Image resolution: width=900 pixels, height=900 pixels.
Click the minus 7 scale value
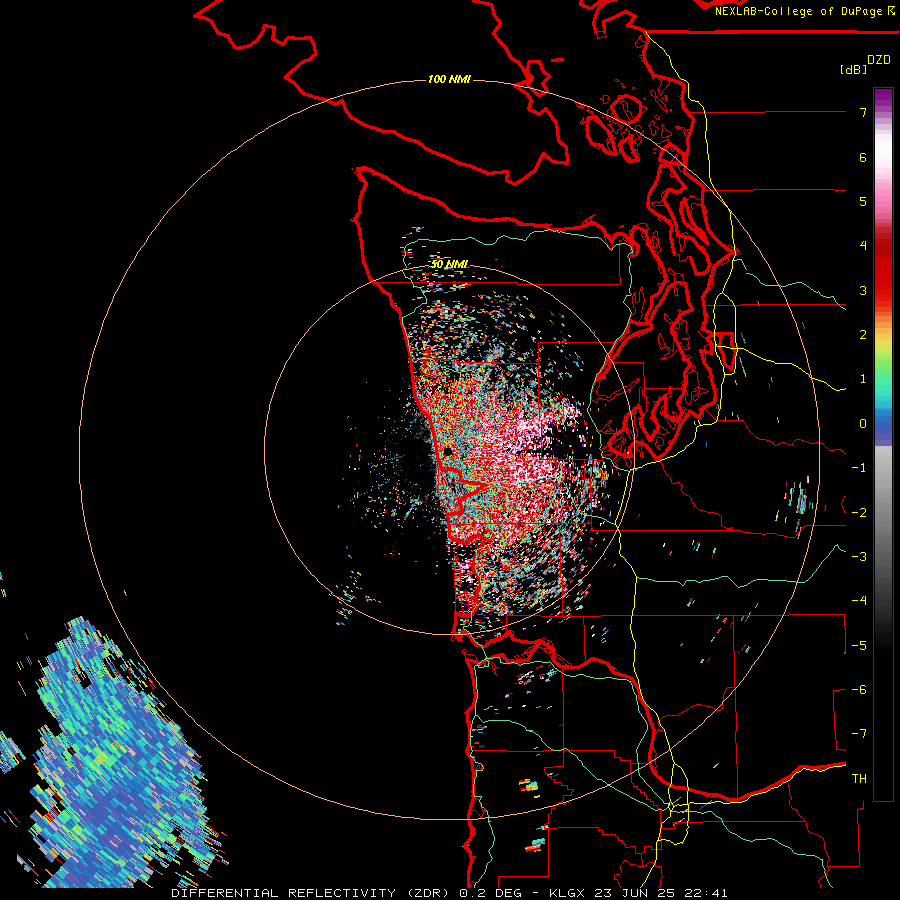[x=859, y=734]
